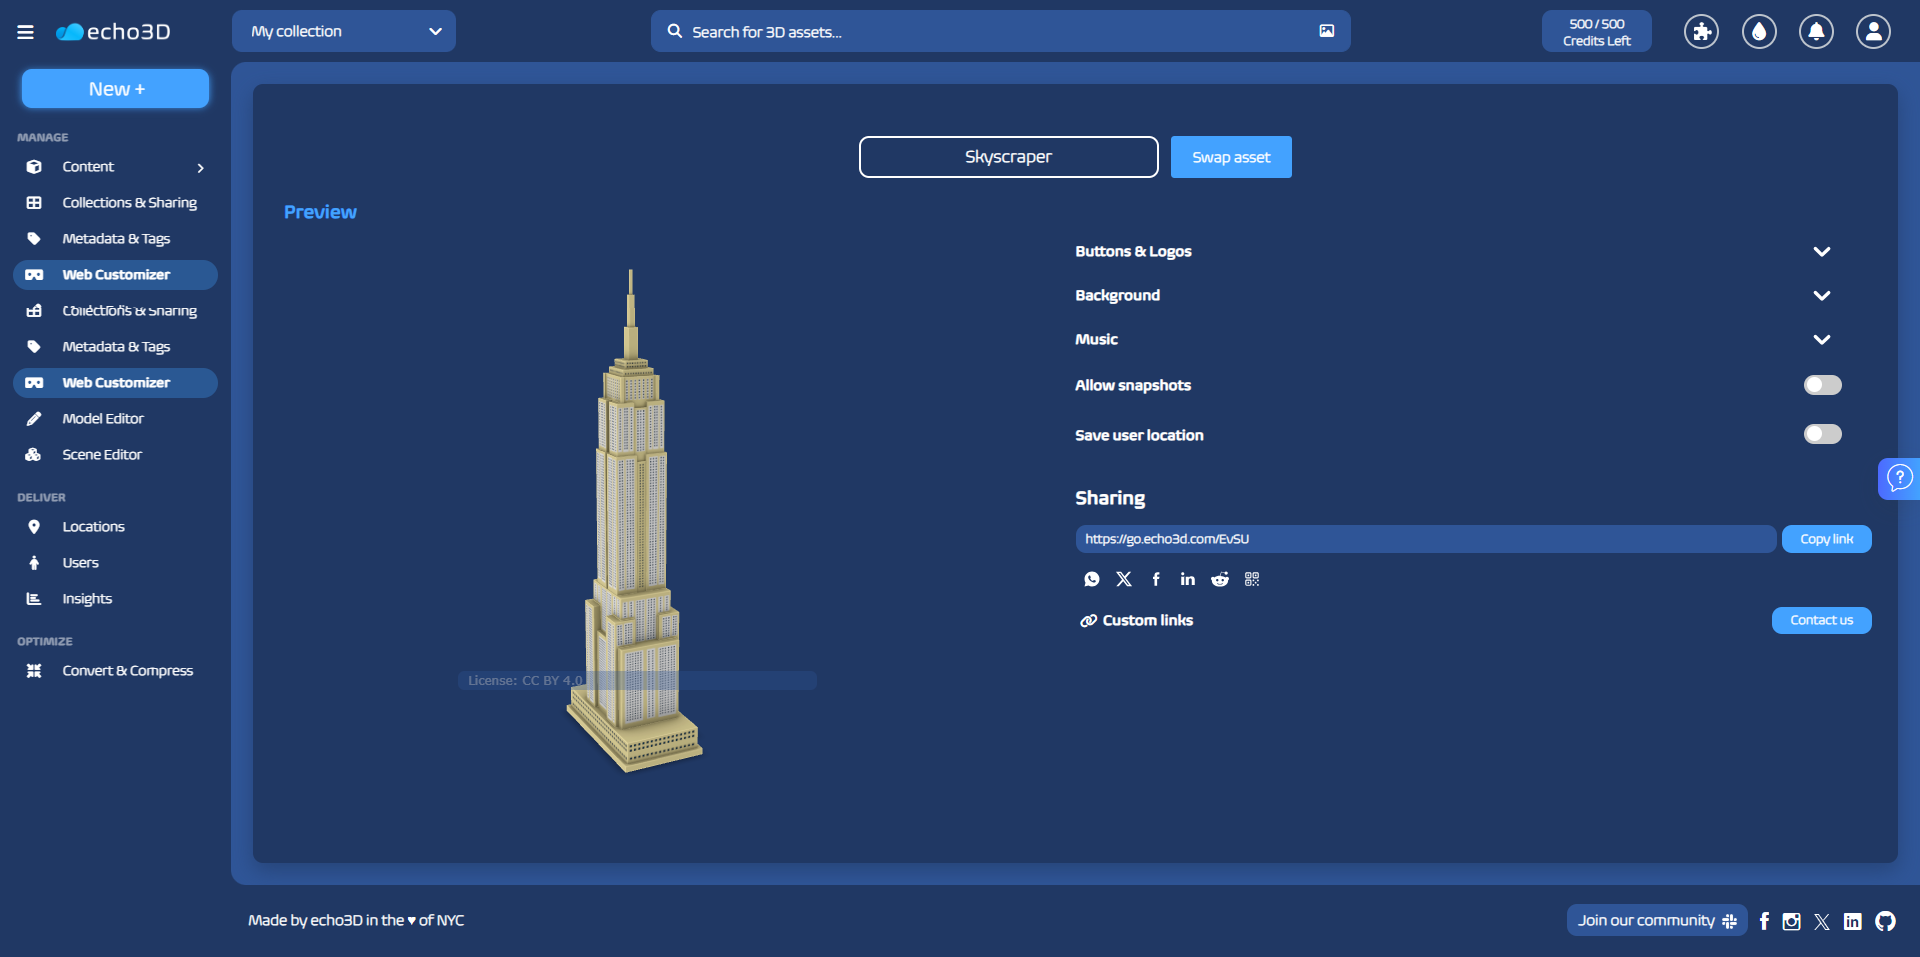
Task: Open the GitHub footer icon
Action: click(1885, 921)
